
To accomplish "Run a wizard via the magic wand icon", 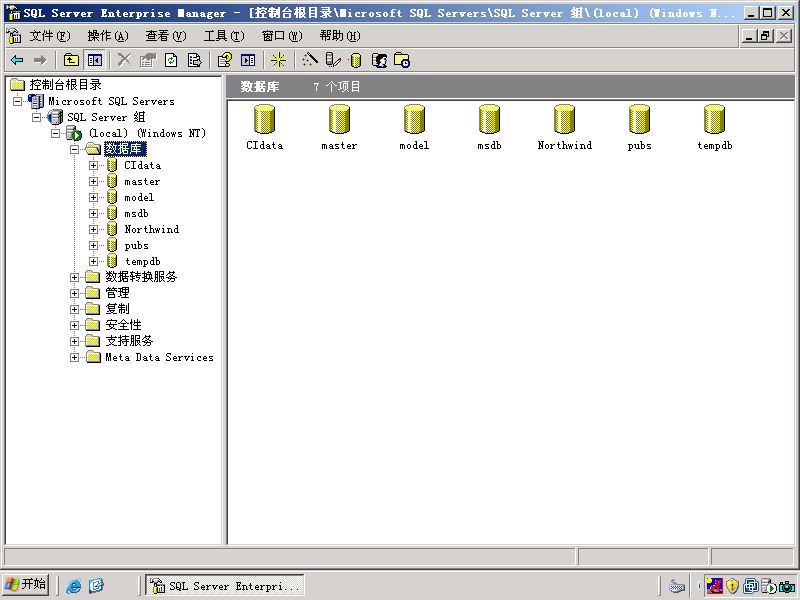I will (x=309, y=60).
